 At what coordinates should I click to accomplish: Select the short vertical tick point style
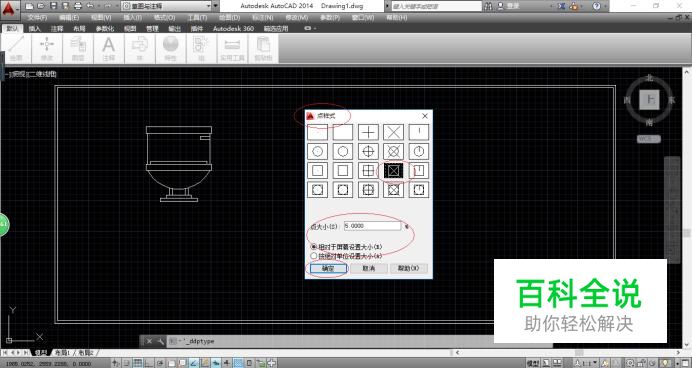tap(419, 132)
